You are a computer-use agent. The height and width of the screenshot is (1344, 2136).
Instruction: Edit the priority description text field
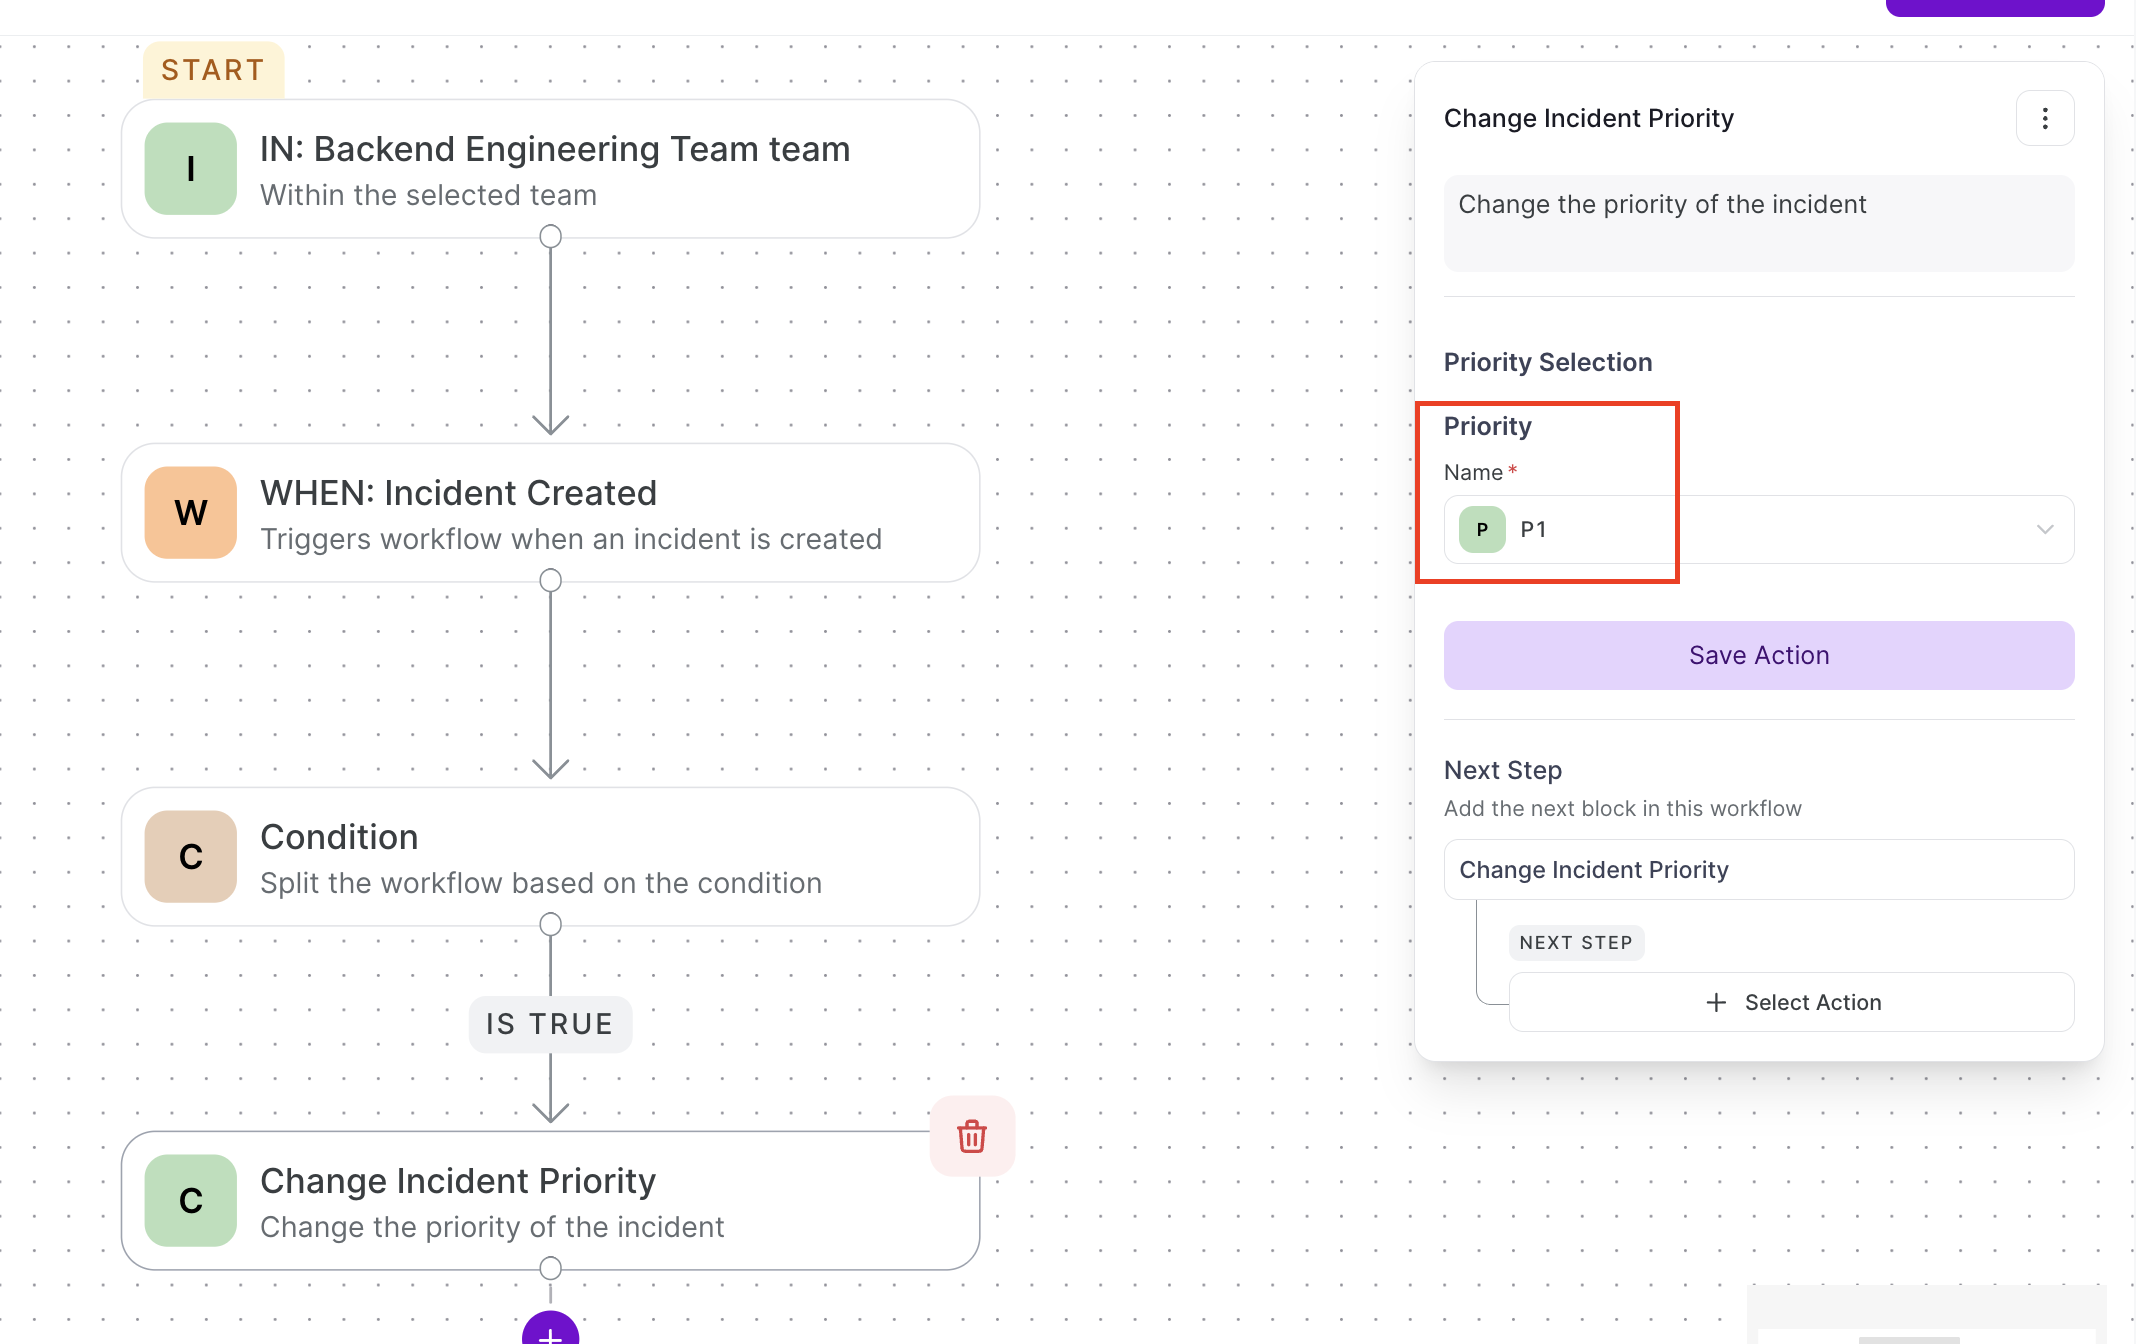(1759, 223)
